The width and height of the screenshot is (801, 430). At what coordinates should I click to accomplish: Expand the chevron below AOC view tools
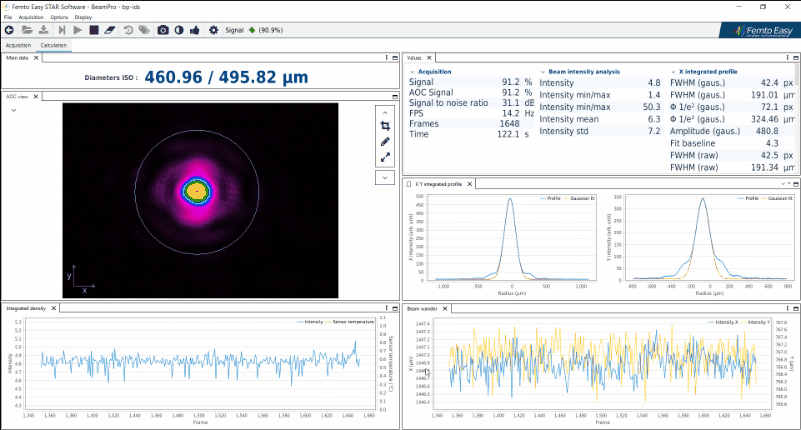point(385,177)
